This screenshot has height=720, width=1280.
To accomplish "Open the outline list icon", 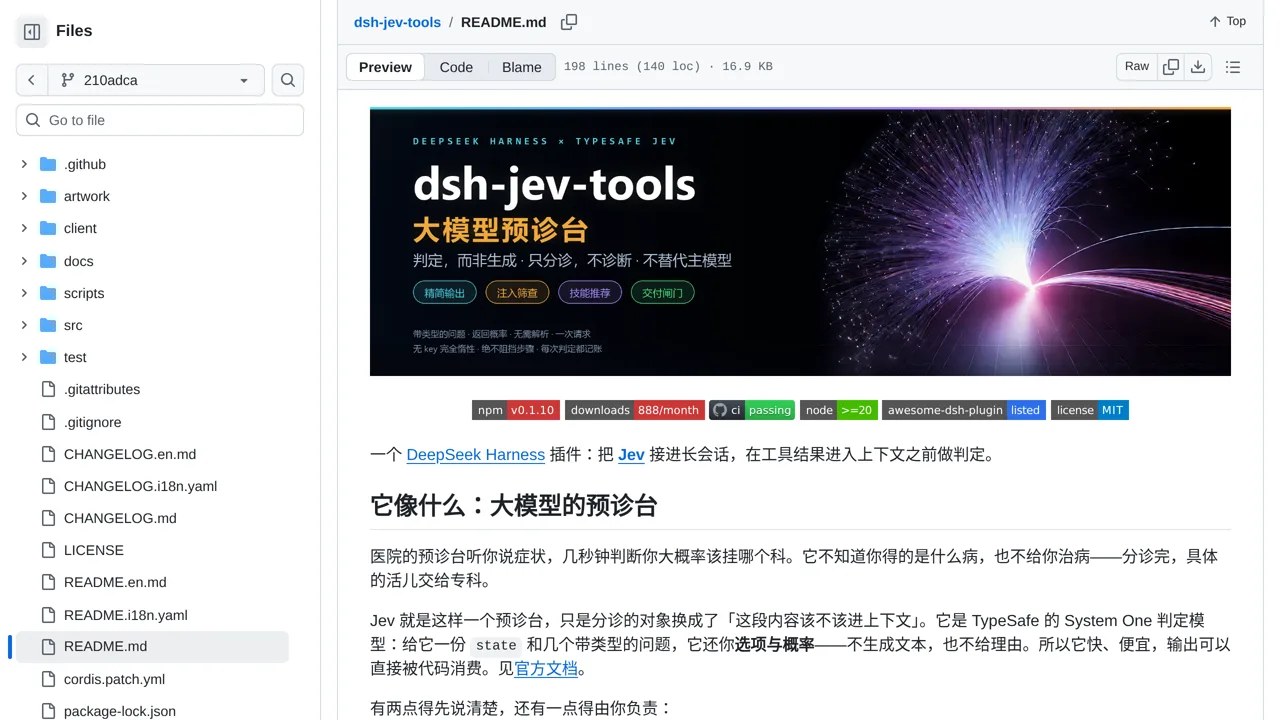I will tap(1233, 67).
